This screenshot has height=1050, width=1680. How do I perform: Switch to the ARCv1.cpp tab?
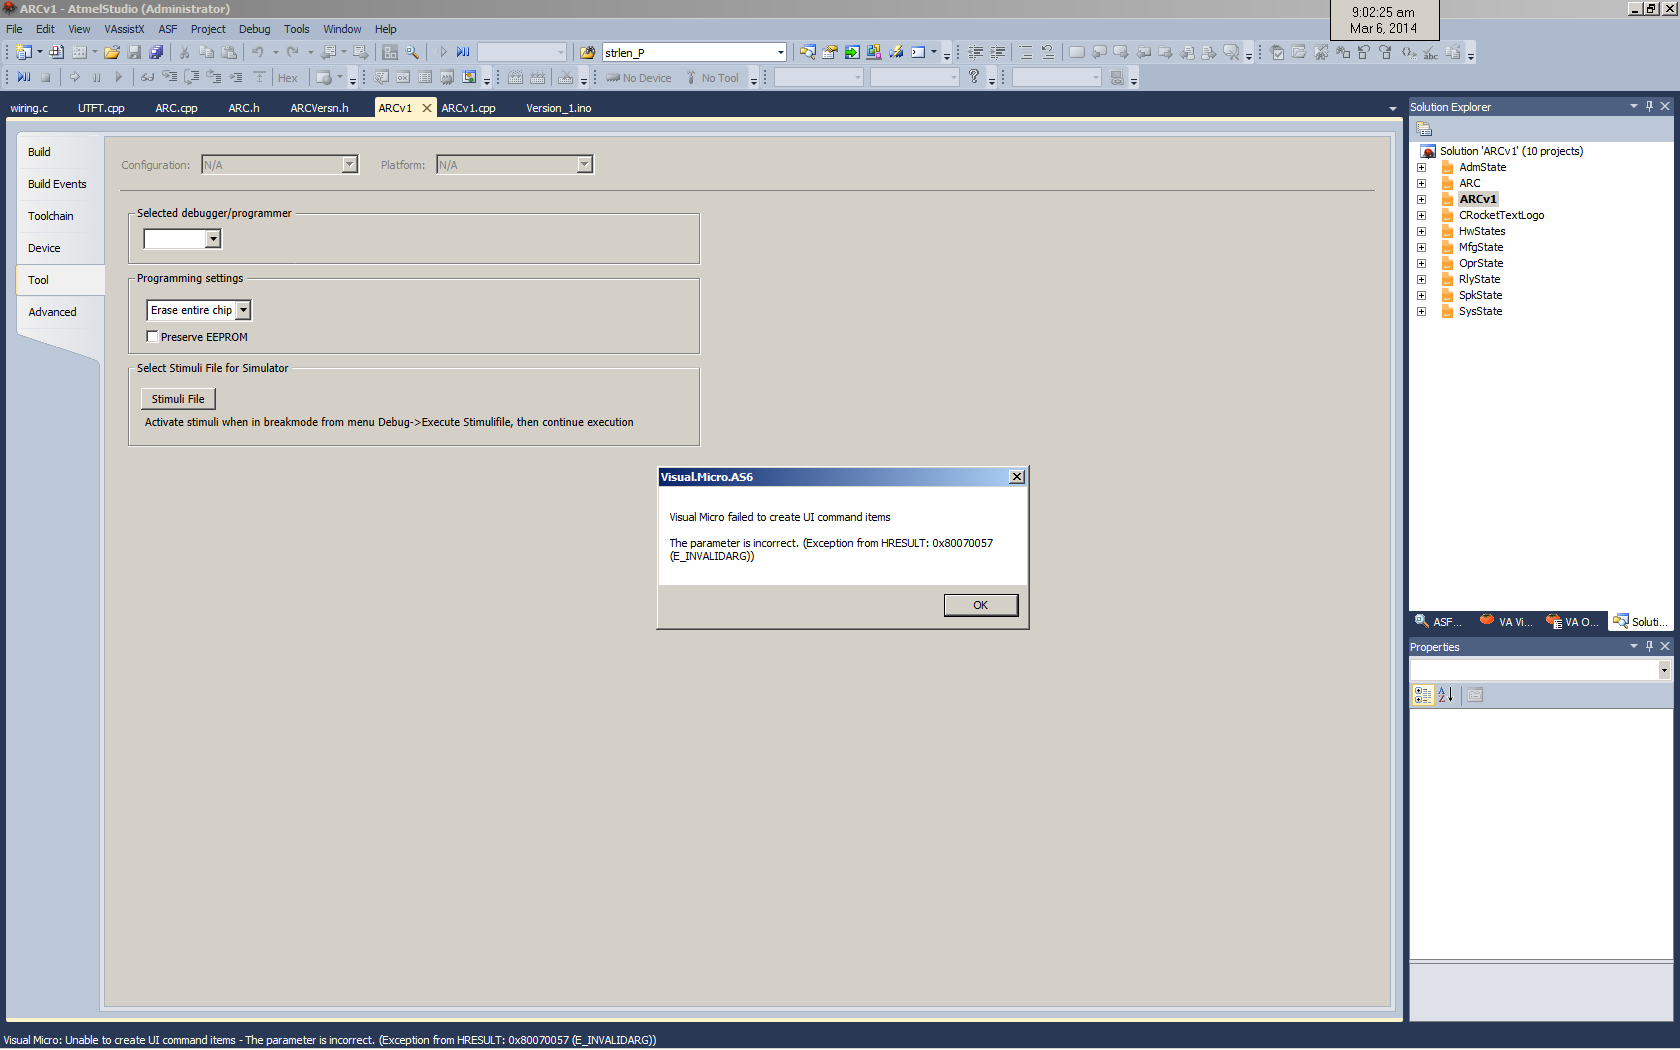[468, 108]
